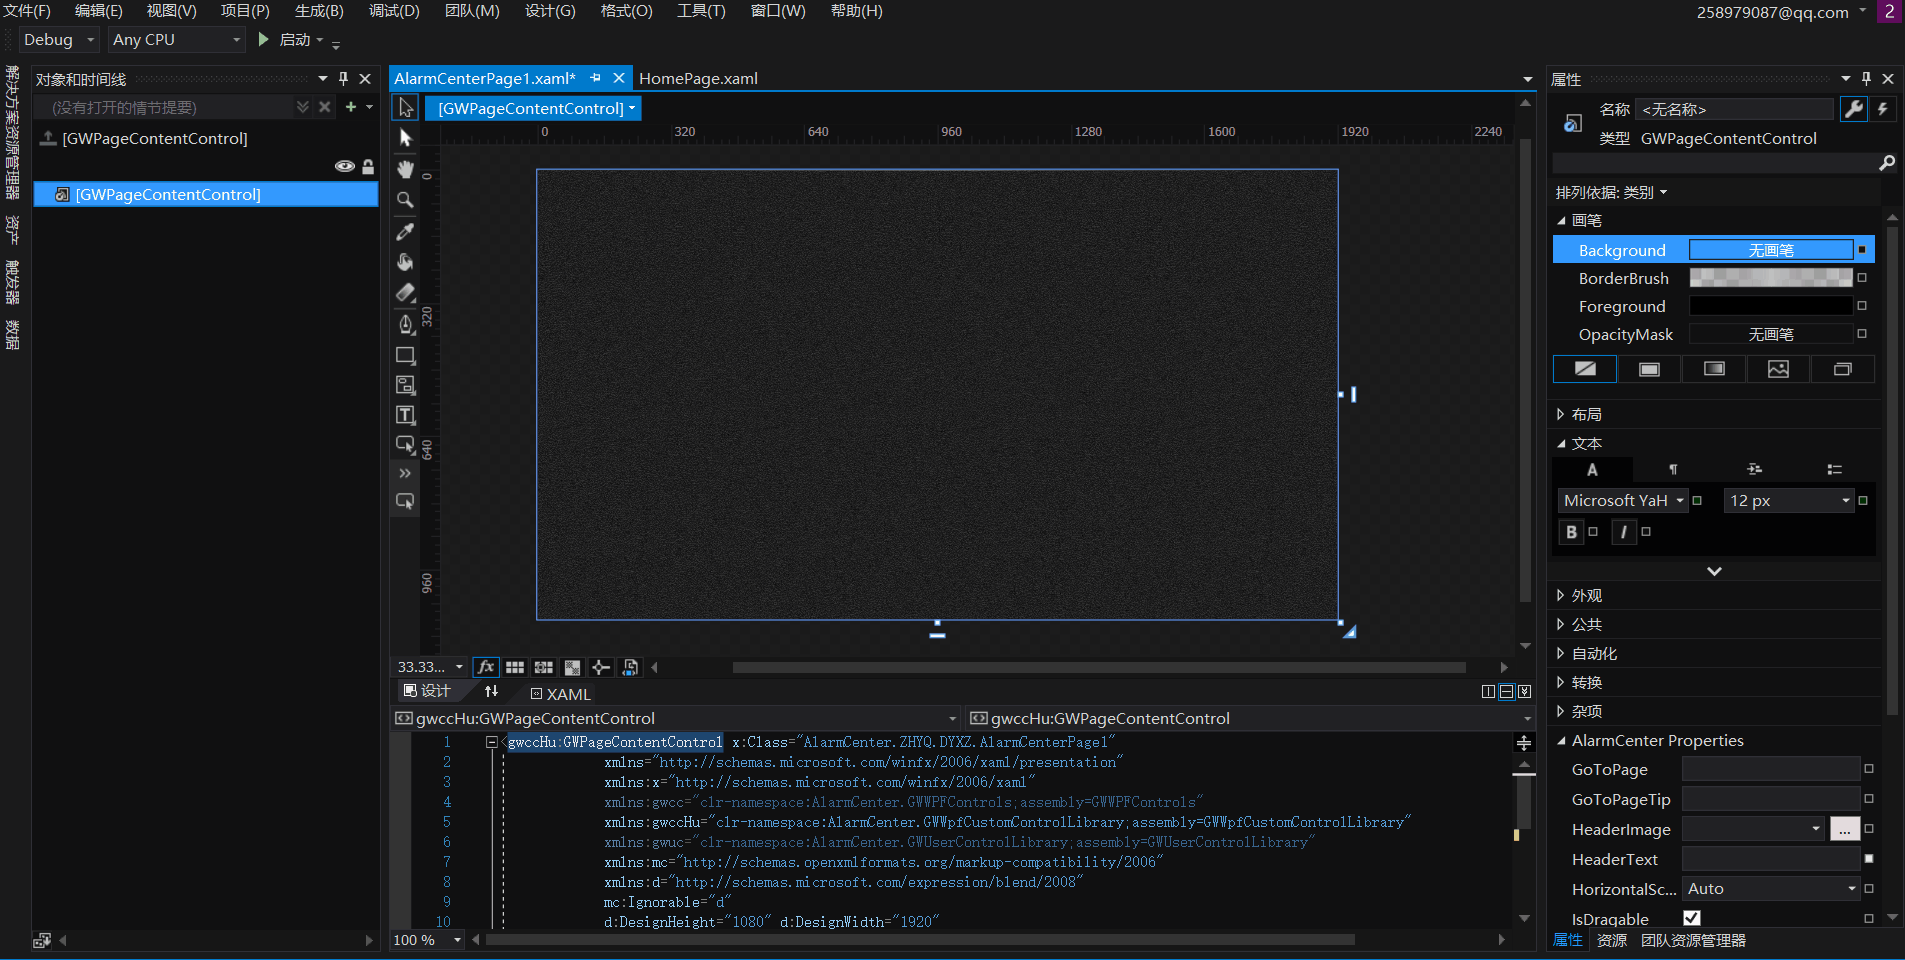Image resolution: width=1905 pixels, height=960 pixels.
Task: Open the 调试(D) menu
Action: tap(394, 11)
